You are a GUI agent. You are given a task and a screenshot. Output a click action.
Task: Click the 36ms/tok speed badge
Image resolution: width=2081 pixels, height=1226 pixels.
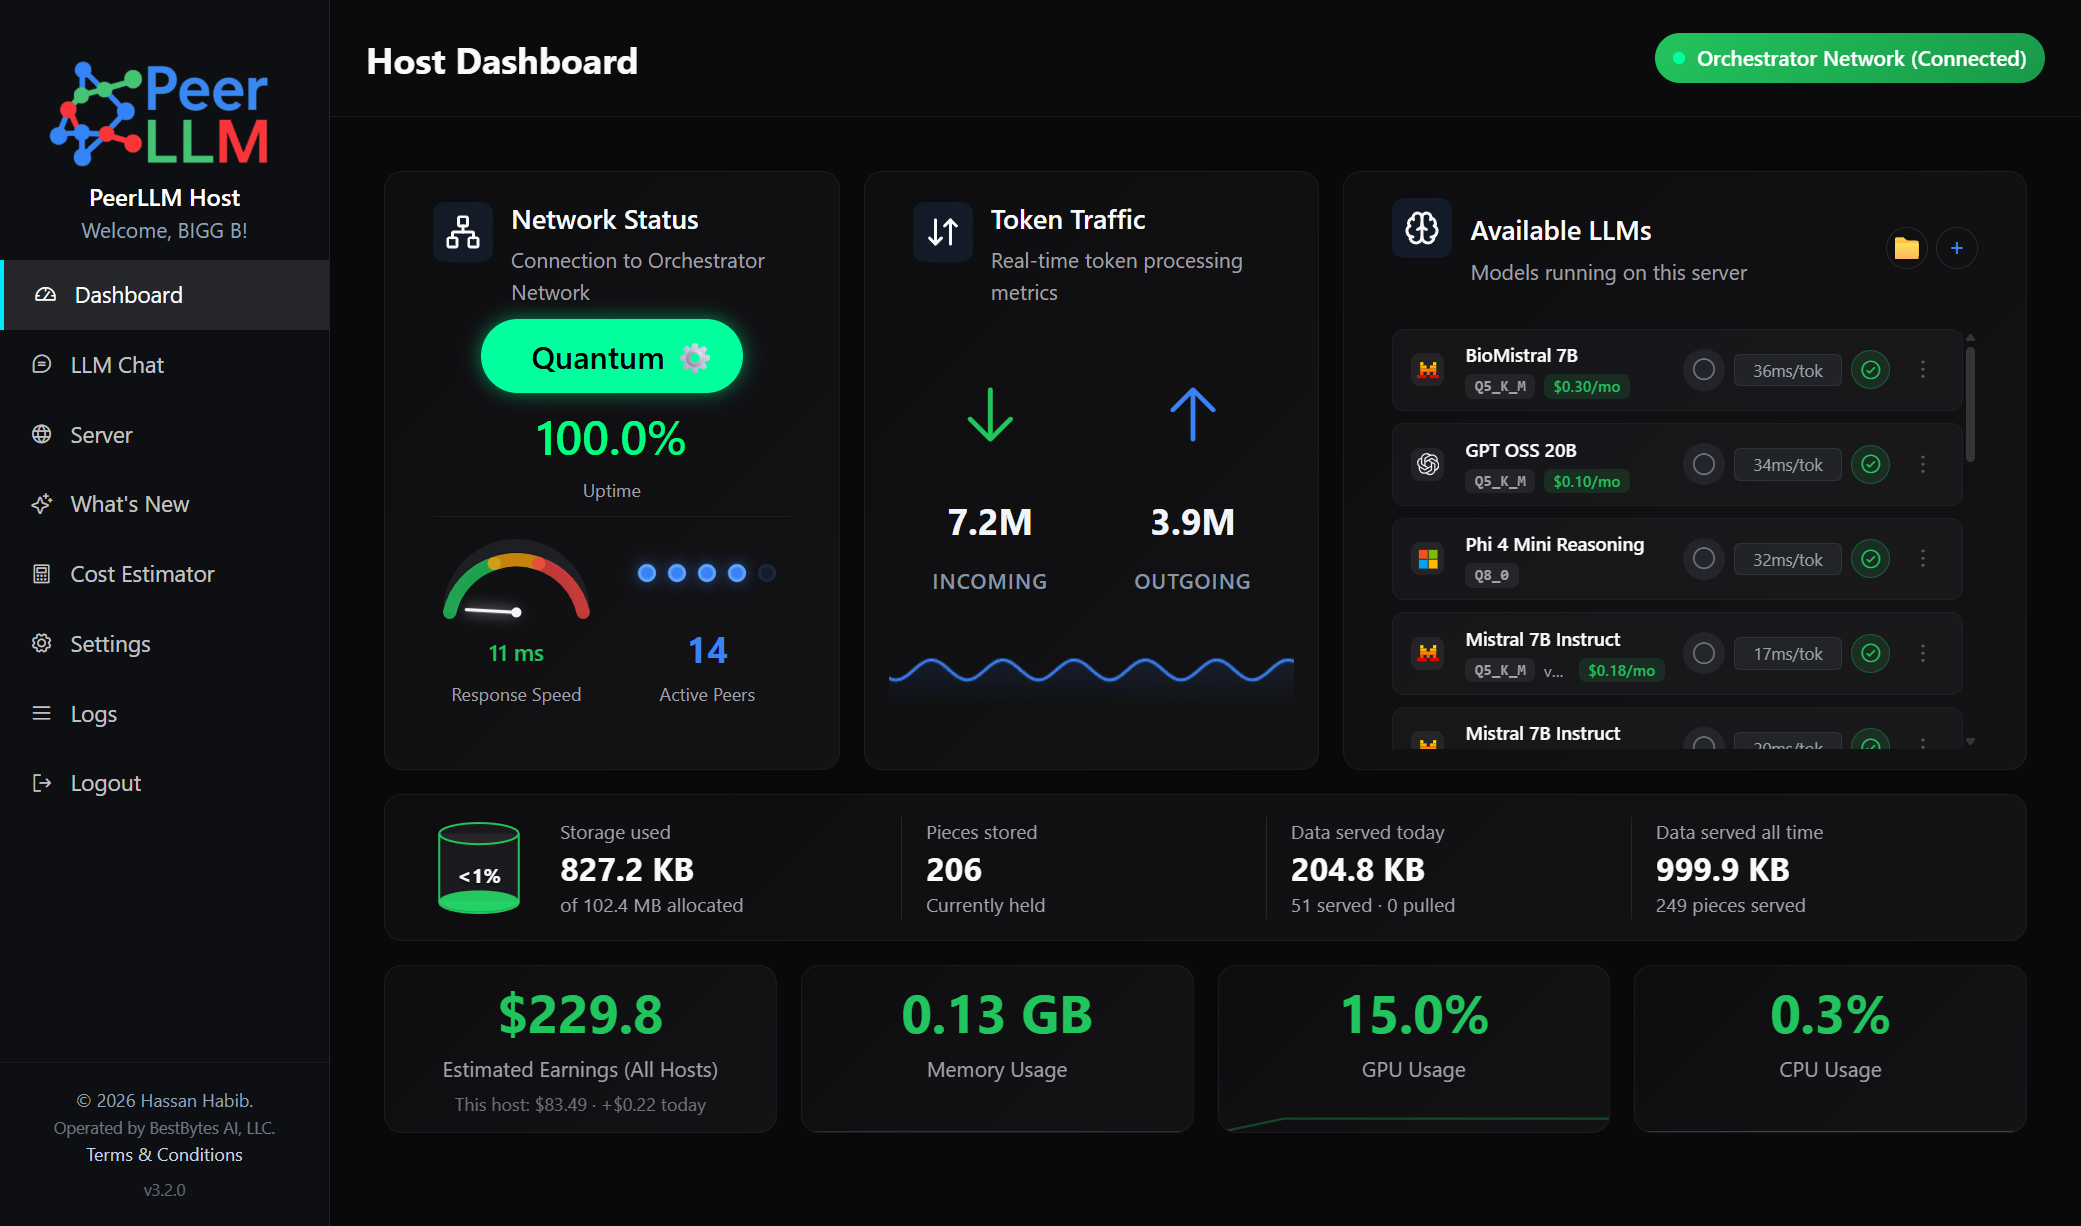point(1787,371)
